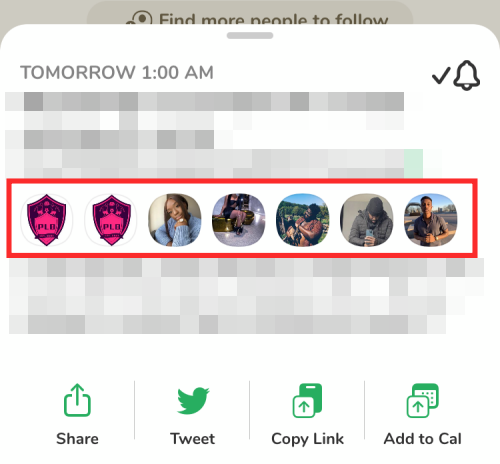500x464 pixels.
Task: Open the first PLB shield avatar
Action: (x=46, y=220)
